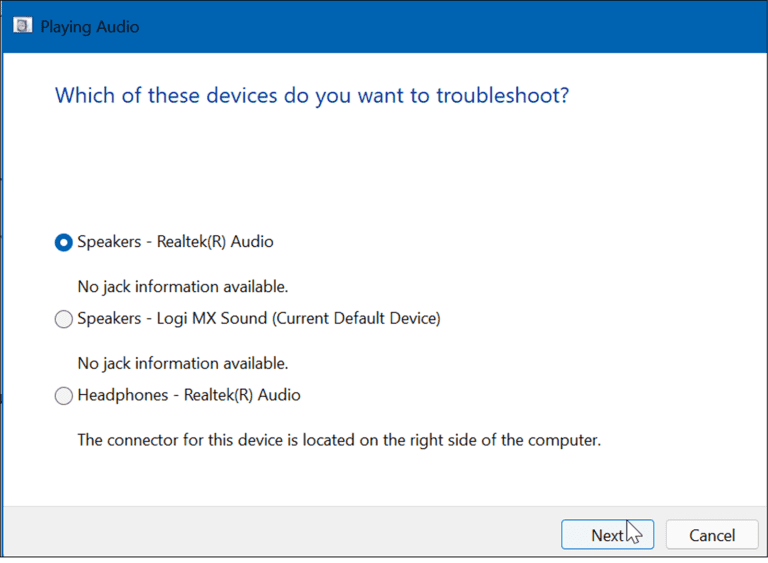Image resolution: width=768 pixels, height=563 pixels.
Task: Click the 'Speakers - Realtek(R) Audio' label text
Action: tap(175, 242)
